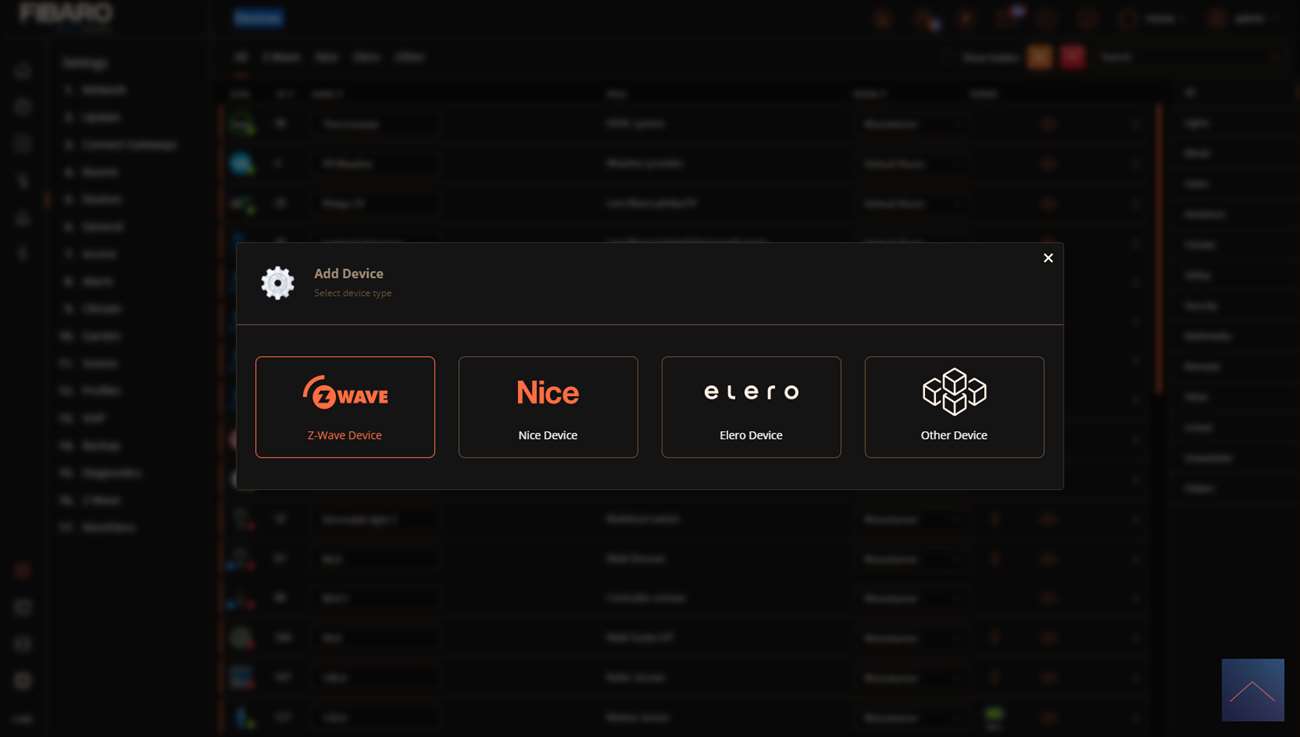
Task: Click the red square button beside search
Action: pyautogui.click(x=1072, y=57)
